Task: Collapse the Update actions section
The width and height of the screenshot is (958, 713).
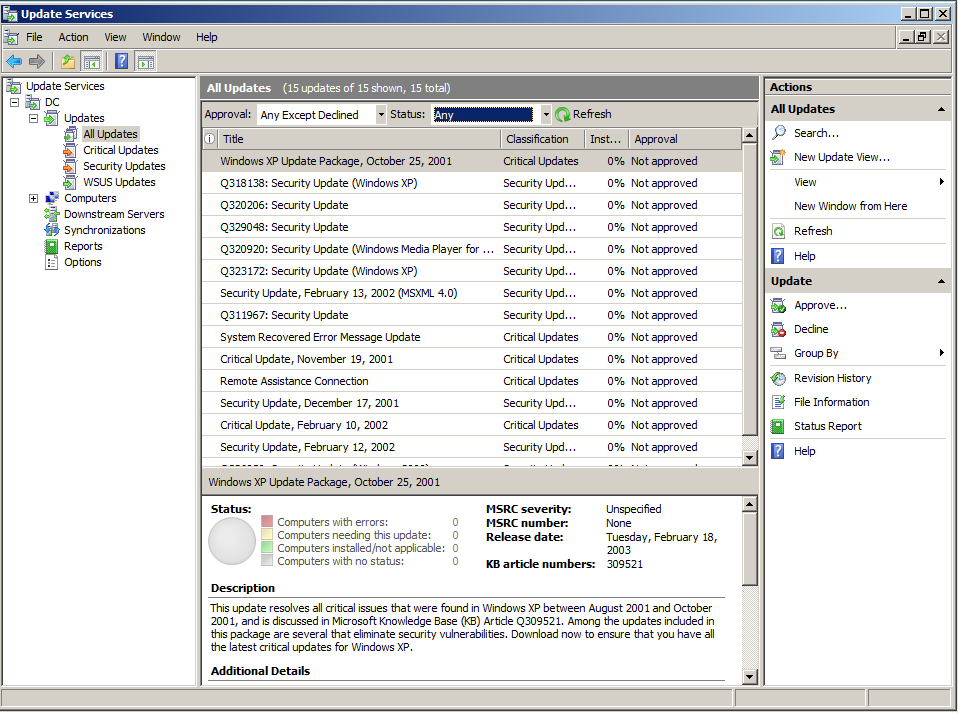Action: coord(942,281)
